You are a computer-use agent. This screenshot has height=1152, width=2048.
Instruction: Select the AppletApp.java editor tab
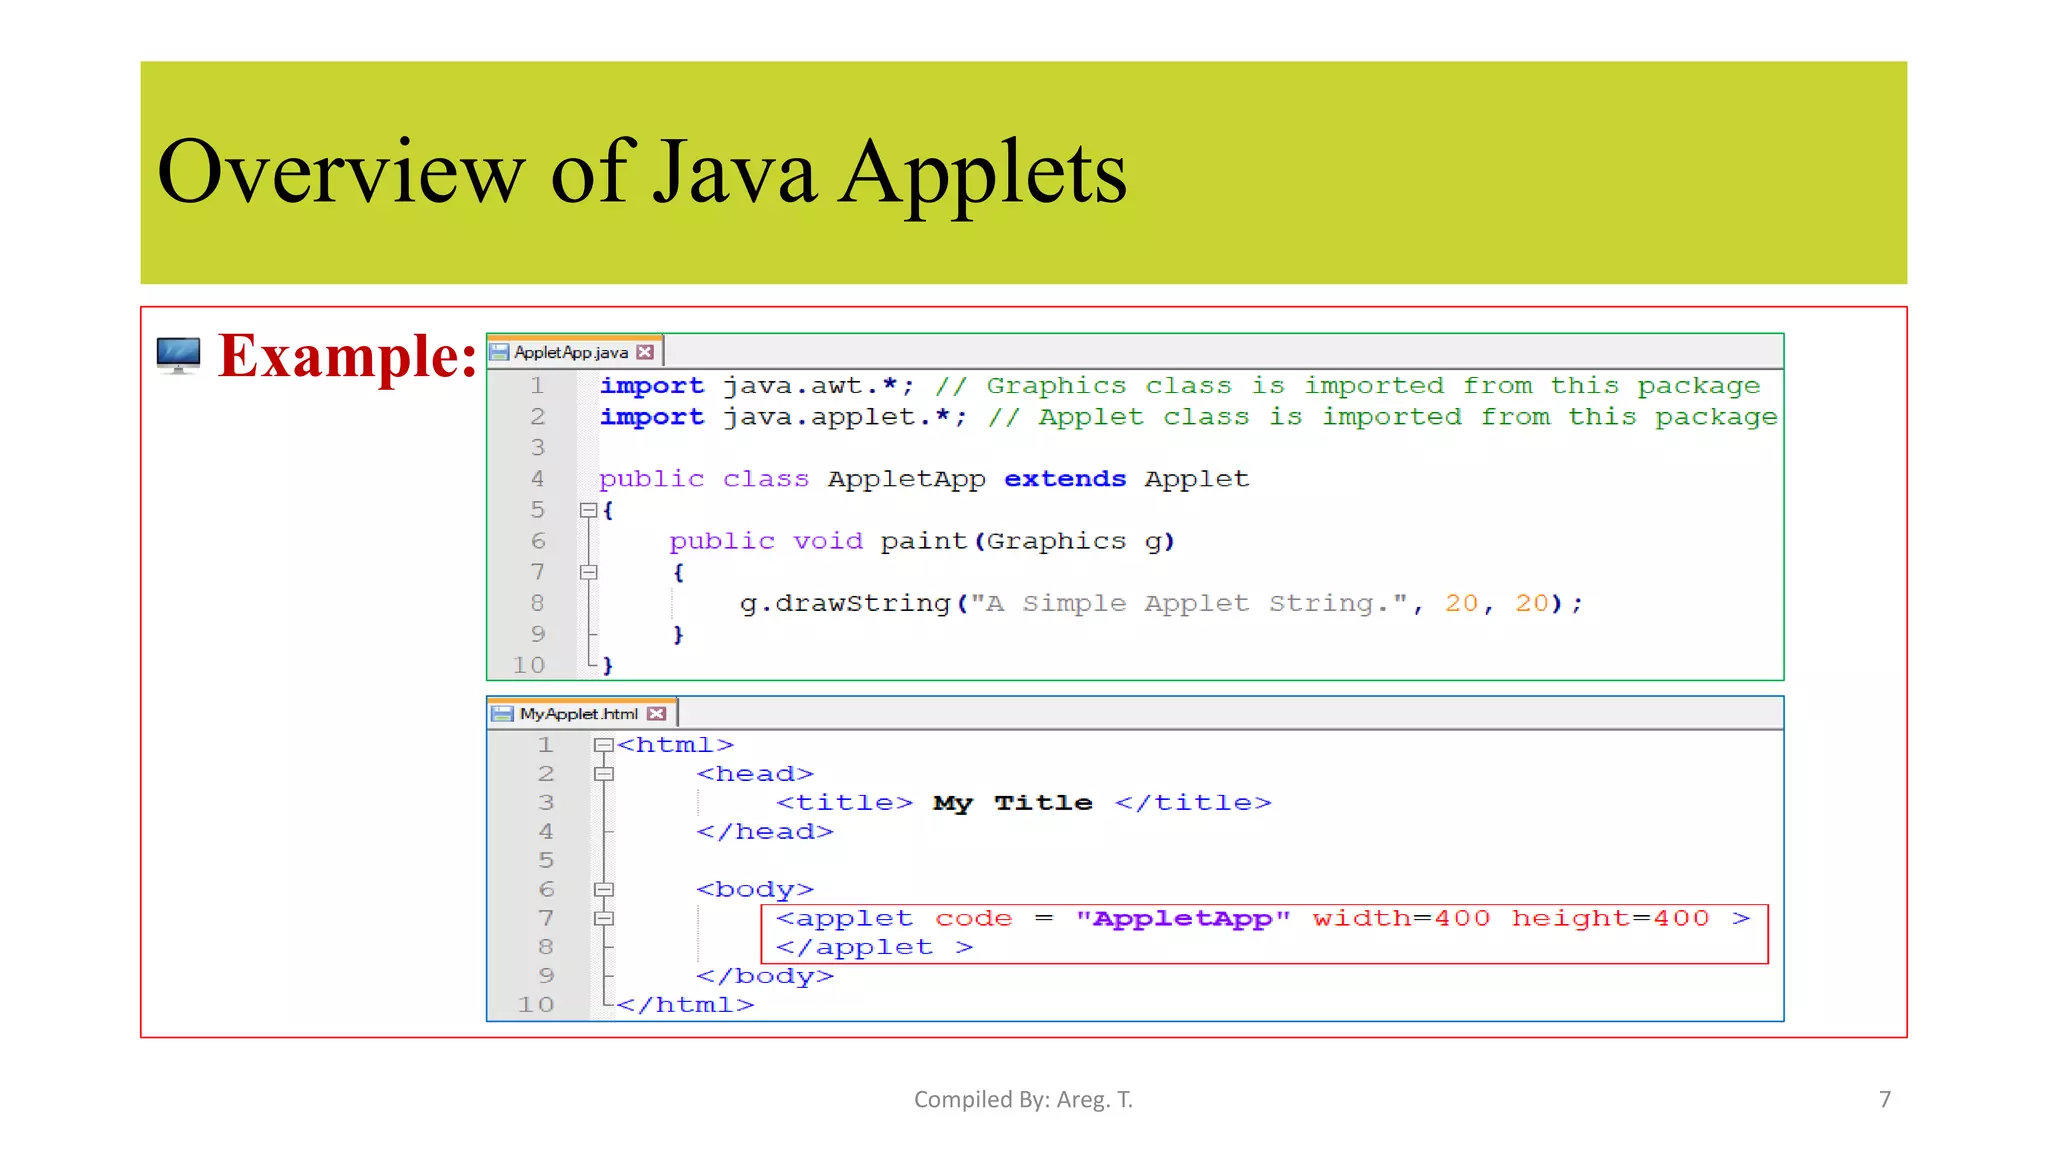575,352
